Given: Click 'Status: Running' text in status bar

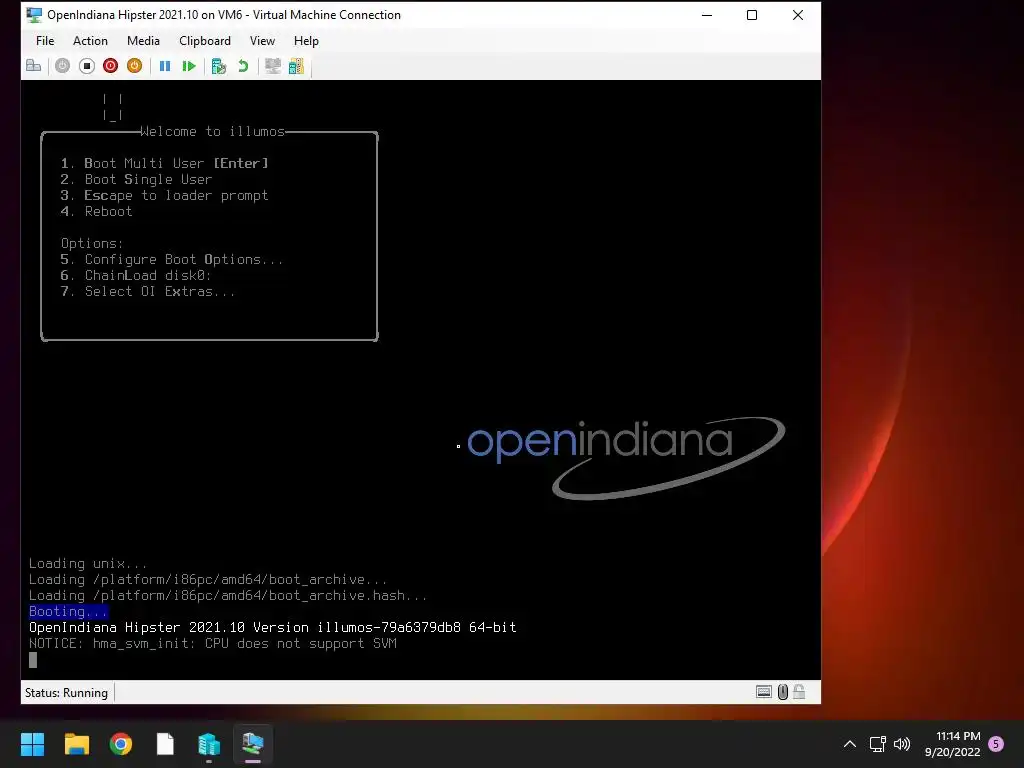Looking at the screenshot, I should point(66,693).
